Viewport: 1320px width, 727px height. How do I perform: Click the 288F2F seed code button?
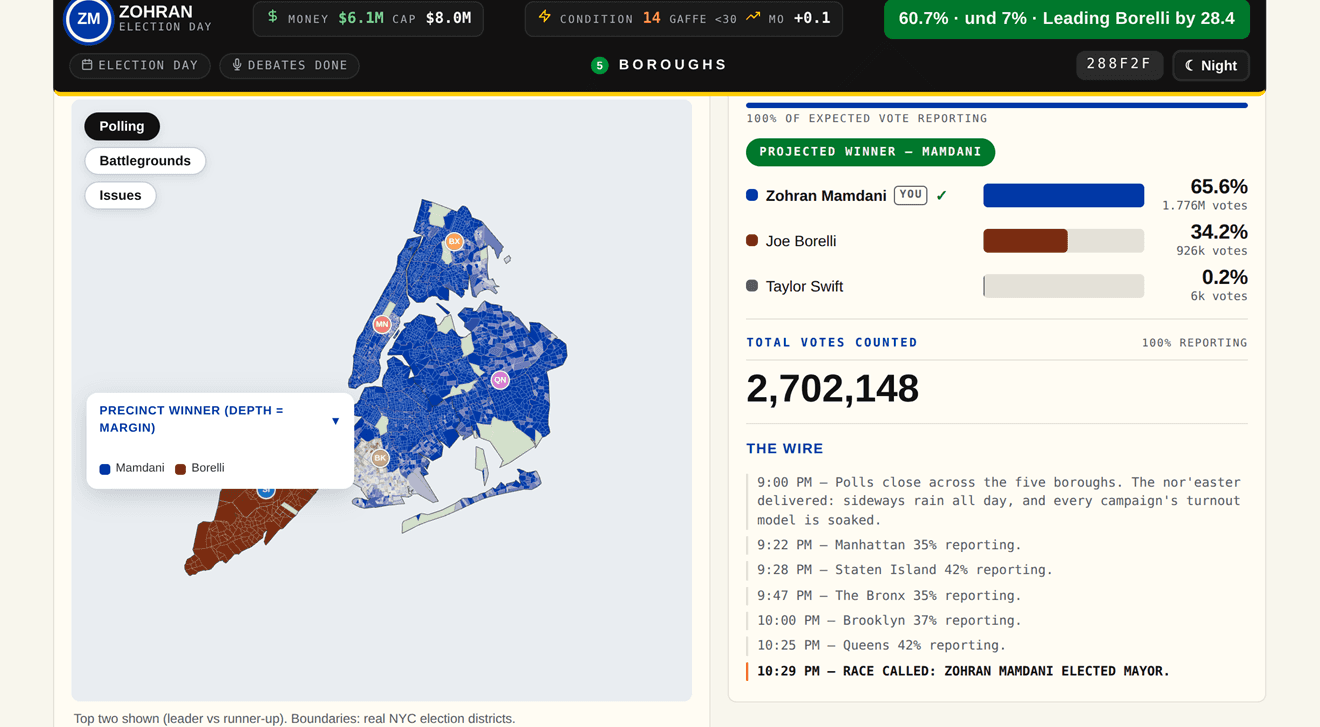[1119, 65]
